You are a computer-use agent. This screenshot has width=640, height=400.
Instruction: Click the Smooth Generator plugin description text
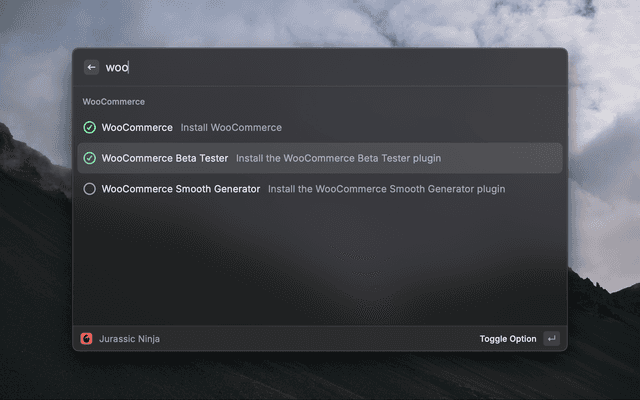tap(386, 189)
